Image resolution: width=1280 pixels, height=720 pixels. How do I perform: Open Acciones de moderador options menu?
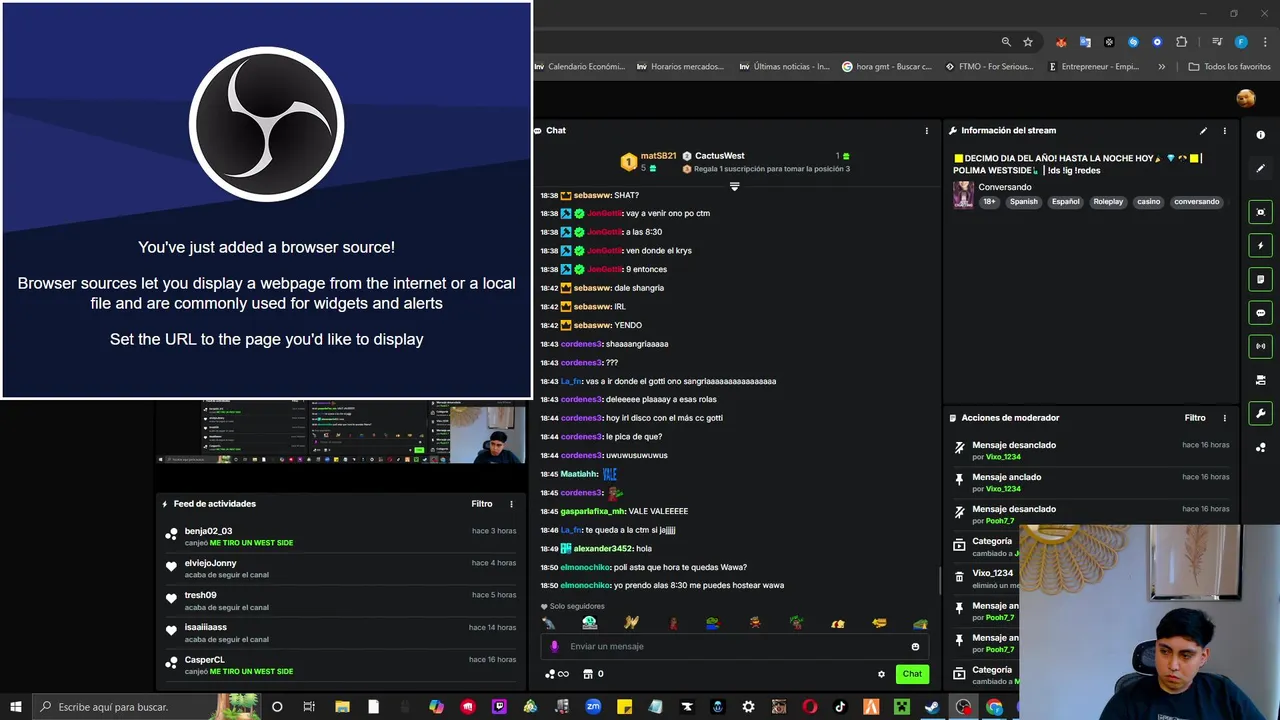pos(1224,418)
